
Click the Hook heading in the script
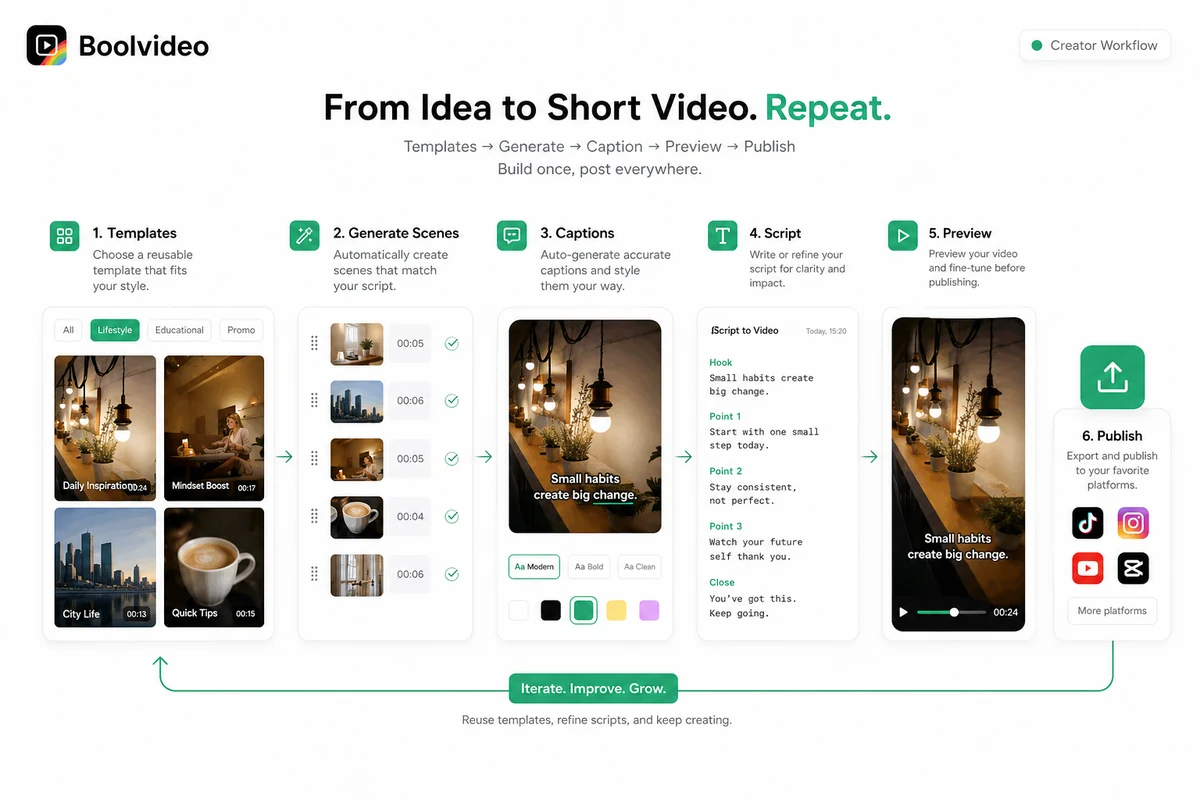point(721,362)
